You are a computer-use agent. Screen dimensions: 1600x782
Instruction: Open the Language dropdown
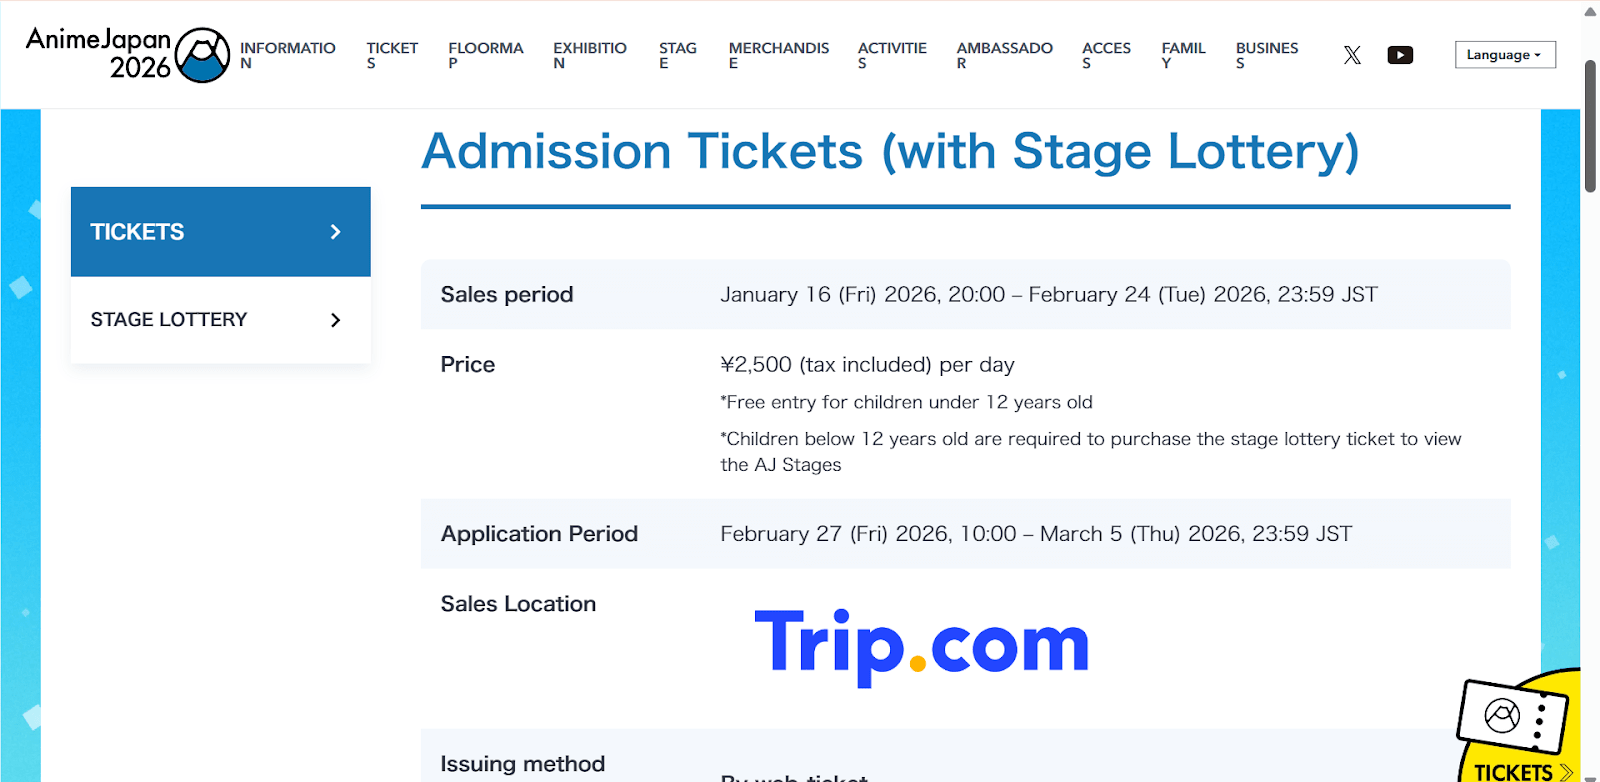pyautogui.click(x=1504, y=55)
